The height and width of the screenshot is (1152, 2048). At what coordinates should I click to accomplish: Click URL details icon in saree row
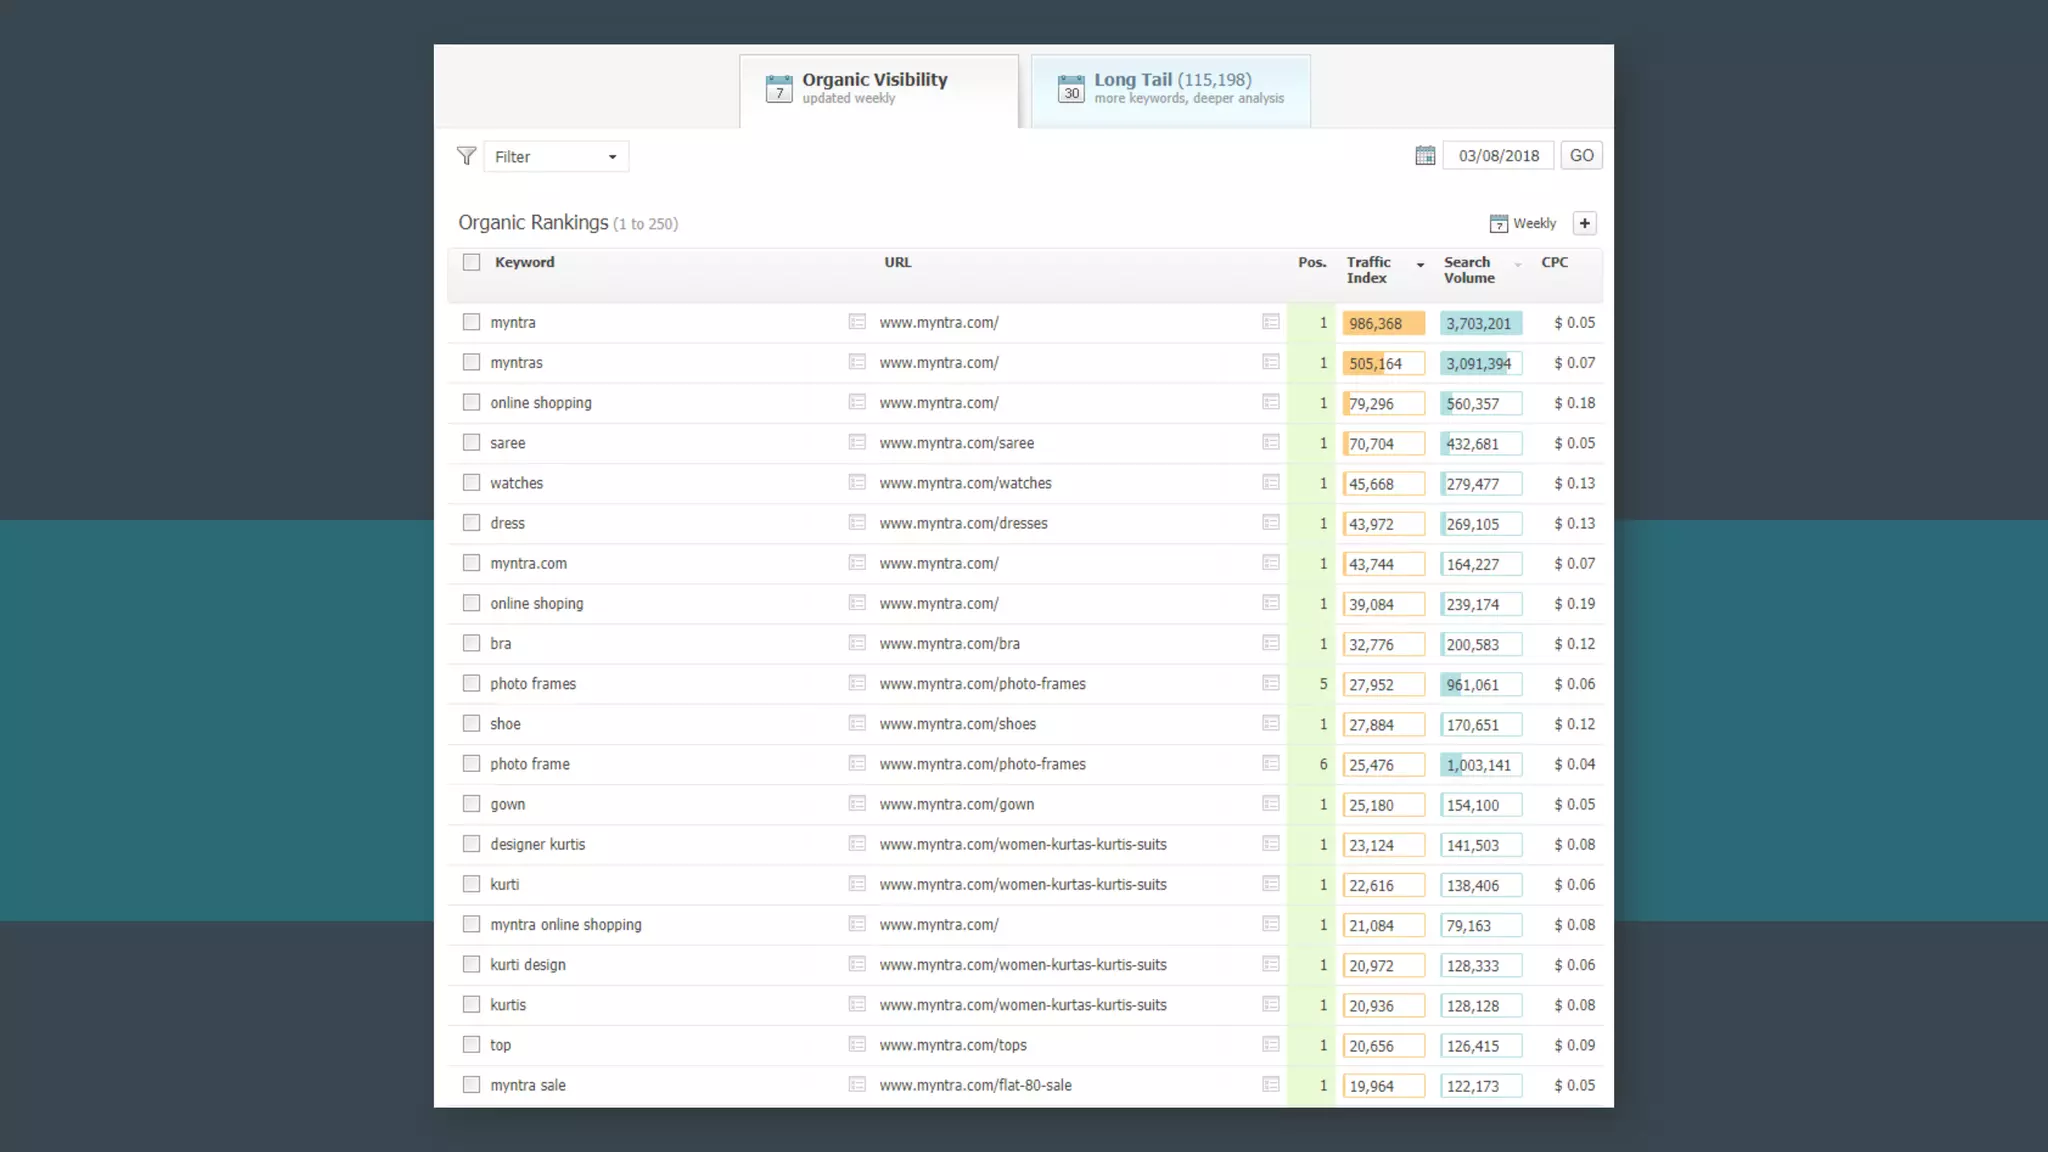(x=1271, y=442)
